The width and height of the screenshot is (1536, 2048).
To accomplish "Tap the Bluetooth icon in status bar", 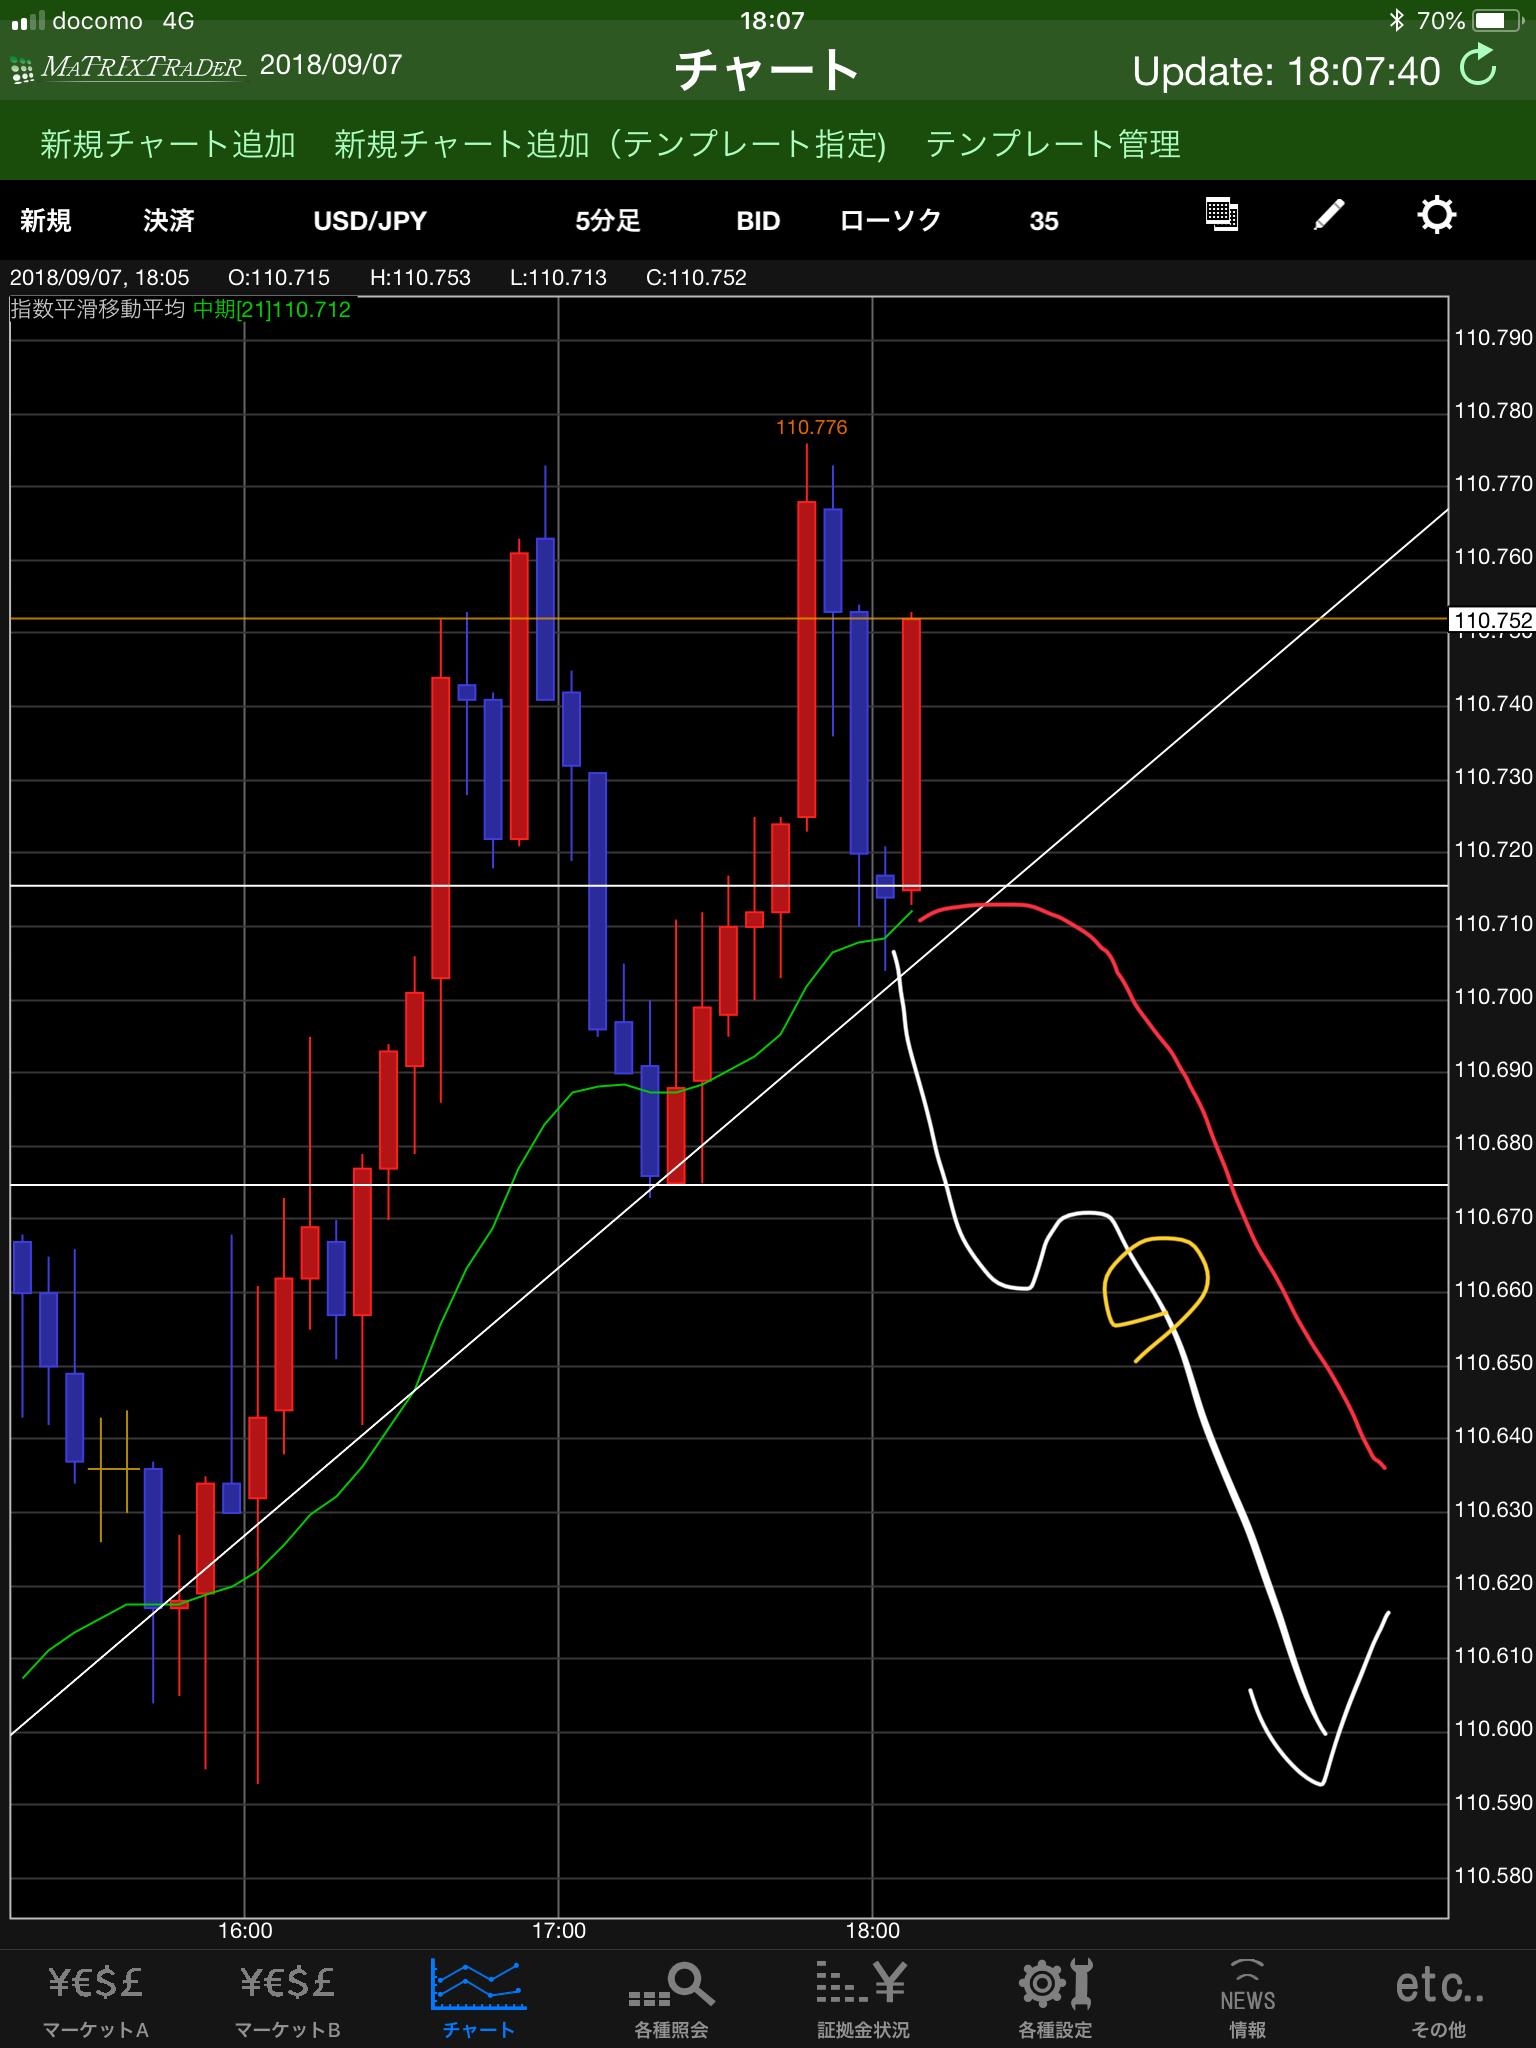I will pos(1397,20).
